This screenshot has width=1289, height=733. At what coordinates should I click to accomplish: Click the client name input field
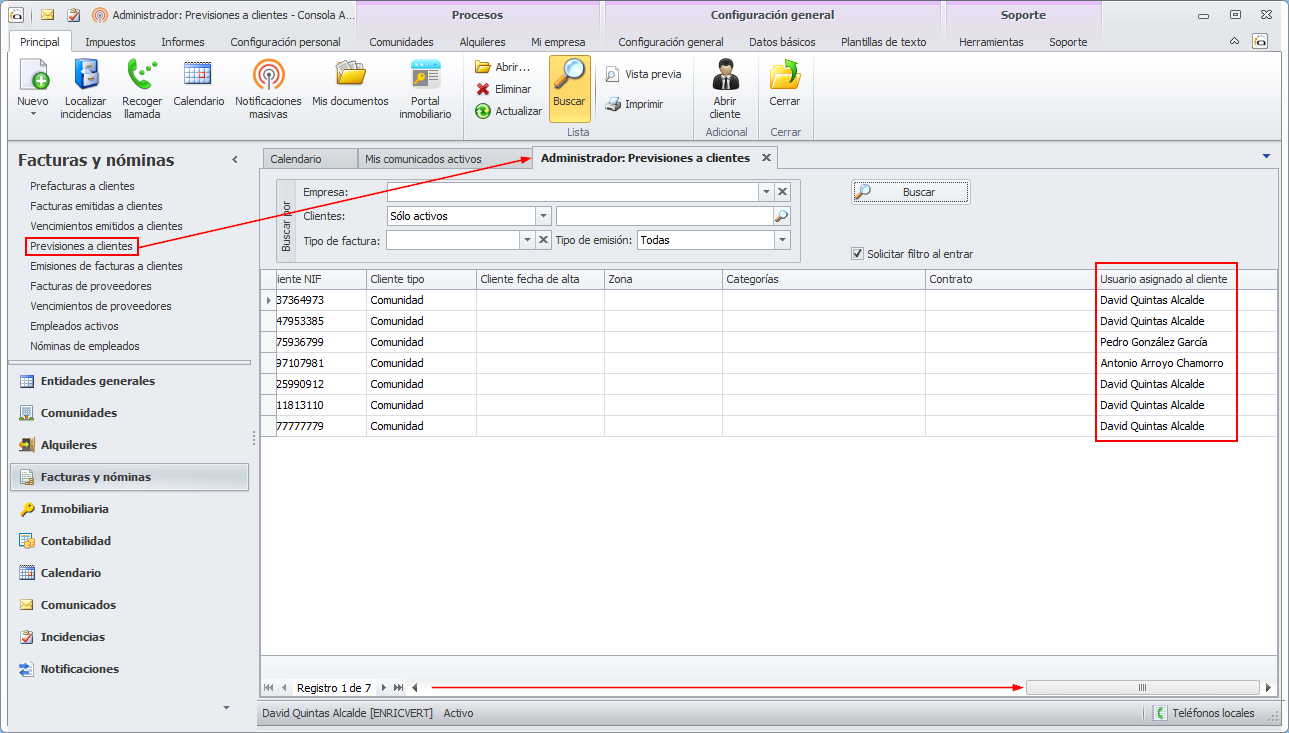click(x=664, y=216)
